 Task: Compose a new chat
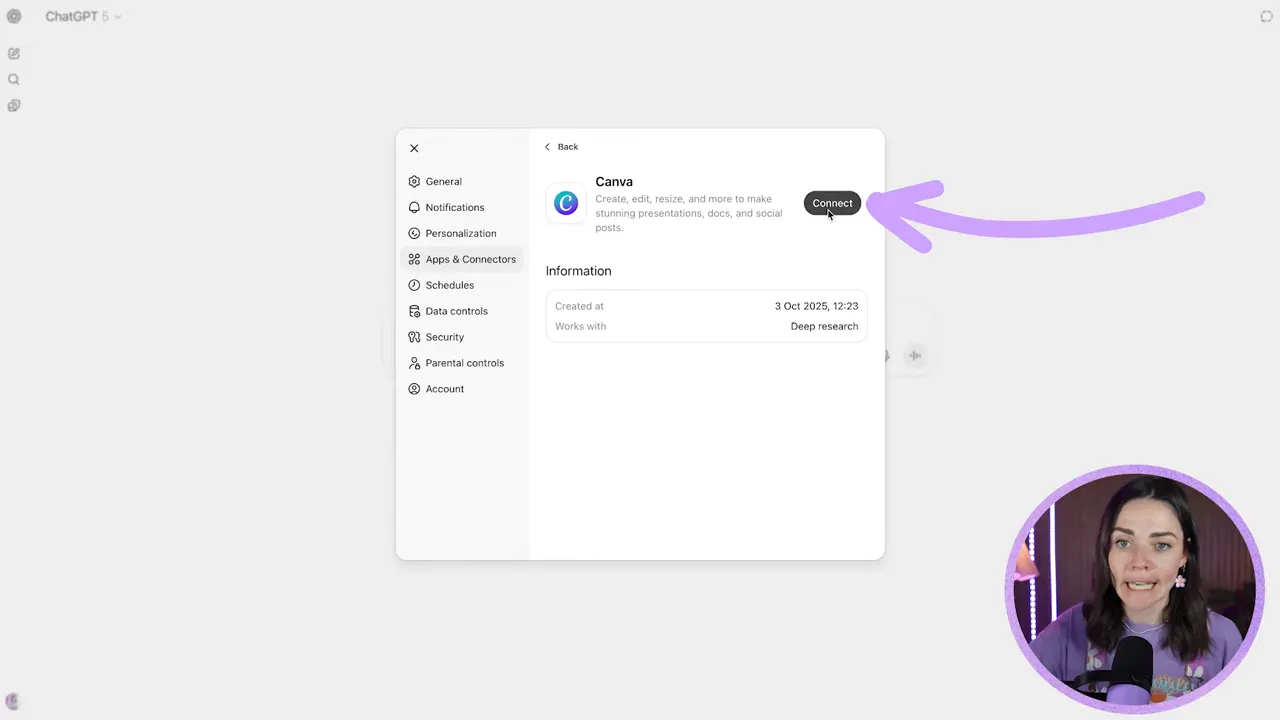coord(13,53)
